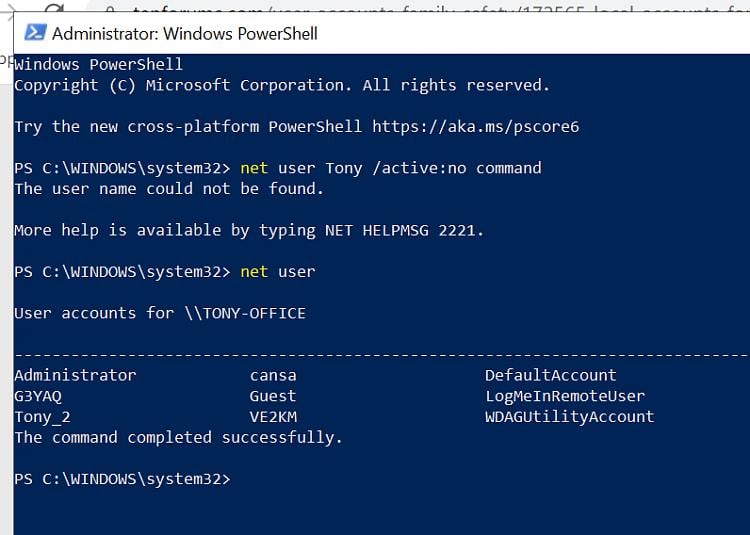Click the second 'net user' command text
750x535 pixels.
(x=277, y=271)
